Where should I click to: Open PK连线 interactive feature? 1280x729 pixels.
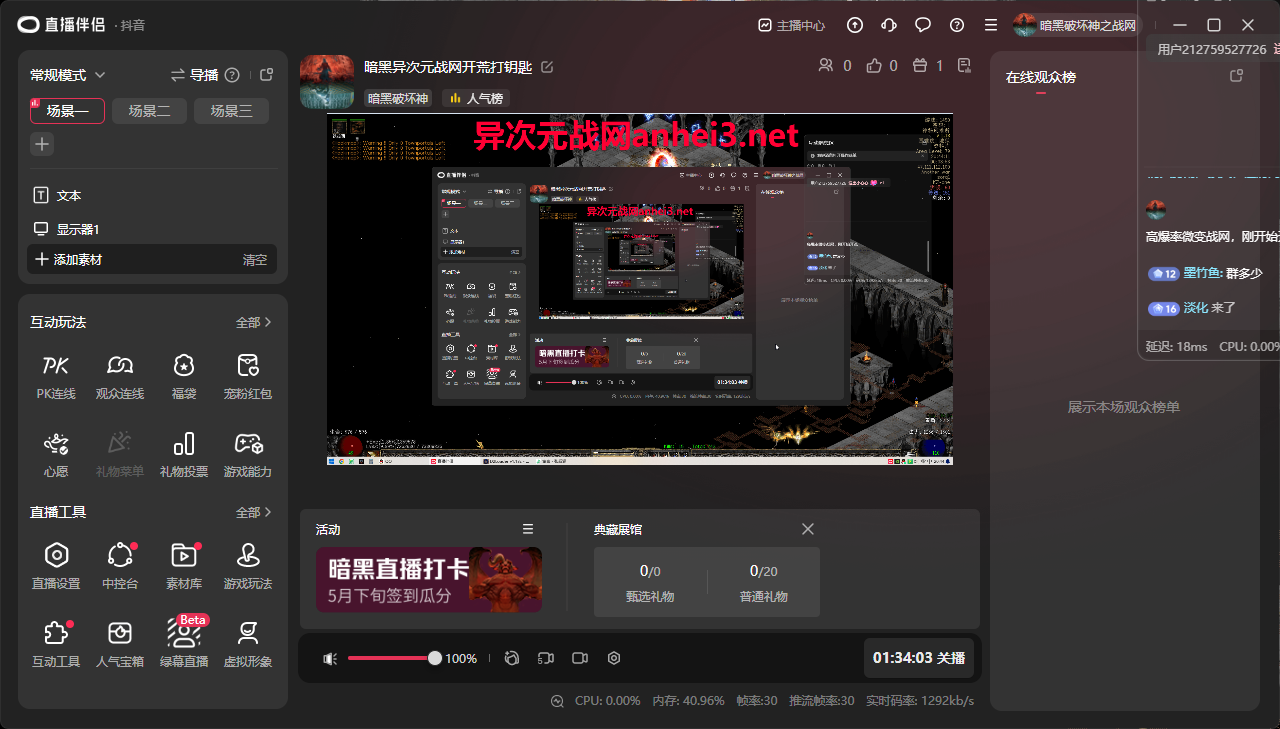click(56, 376)
